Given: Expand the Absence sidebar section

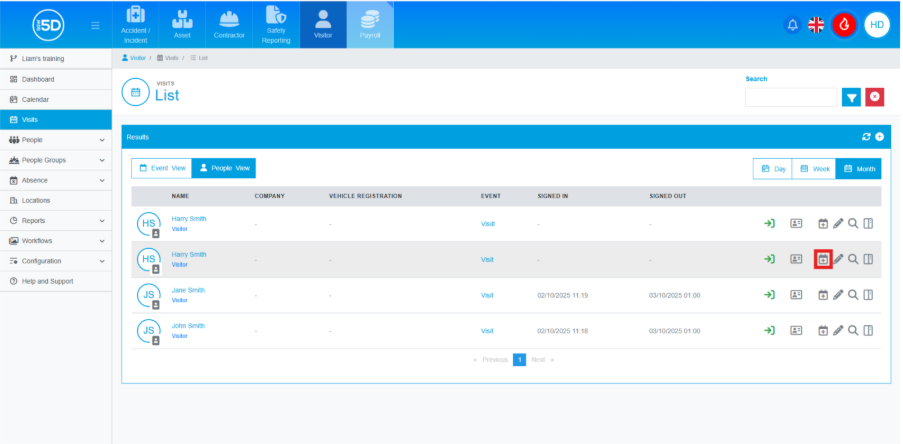Looking at the screenshot, I should (55, 180).
